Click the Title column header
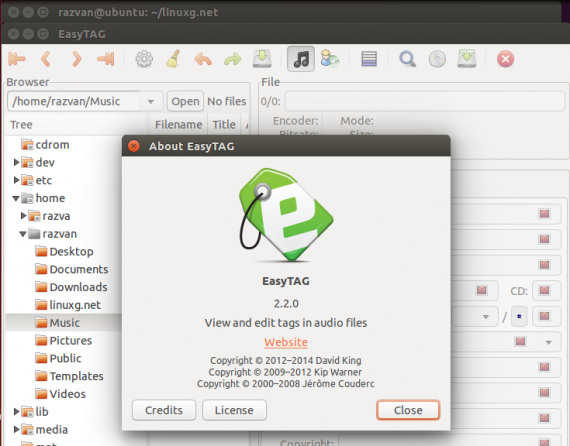The width and height of the screenshot is (570, 446). 224,125
